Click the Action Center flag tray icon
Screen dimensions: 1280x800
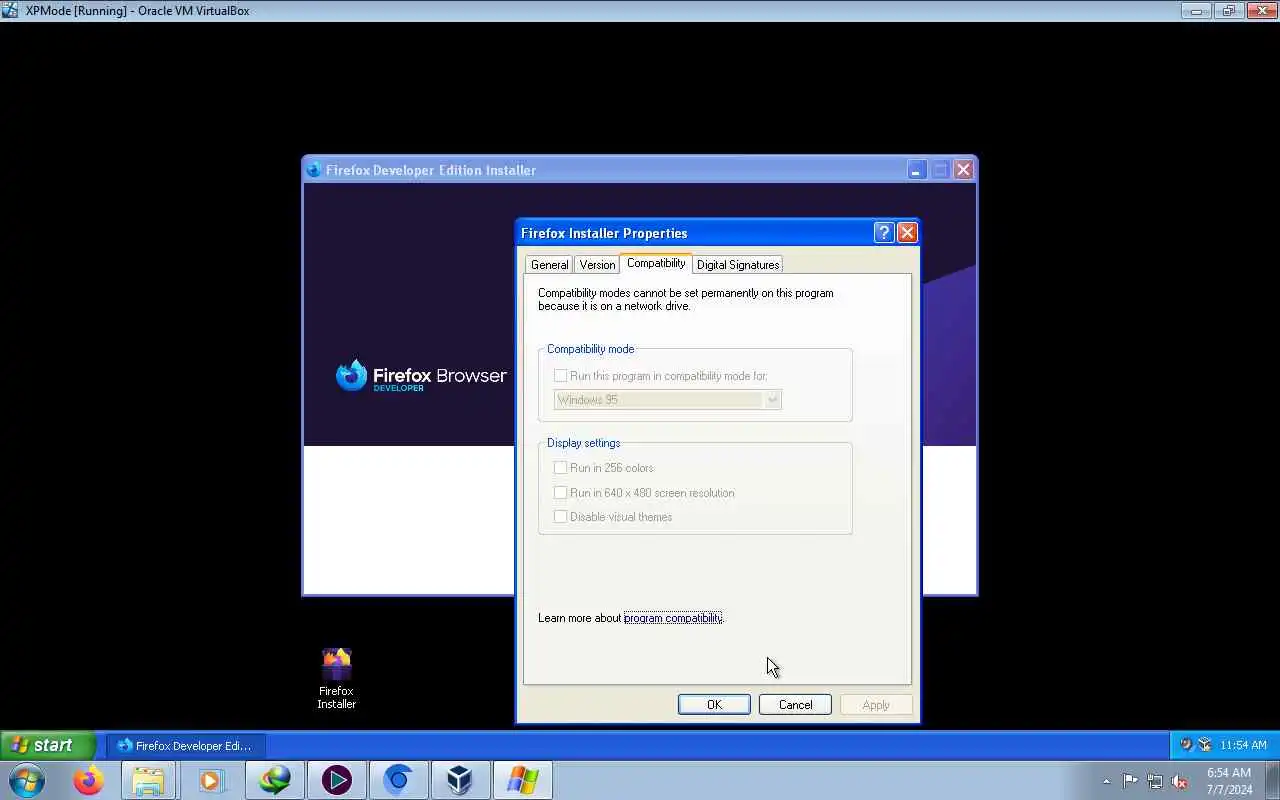pyautogui.click(x=1130, y=781)
